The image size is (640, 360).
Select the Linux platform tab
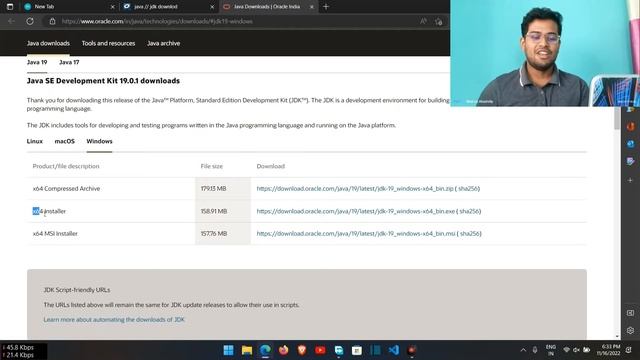[35, 141]
